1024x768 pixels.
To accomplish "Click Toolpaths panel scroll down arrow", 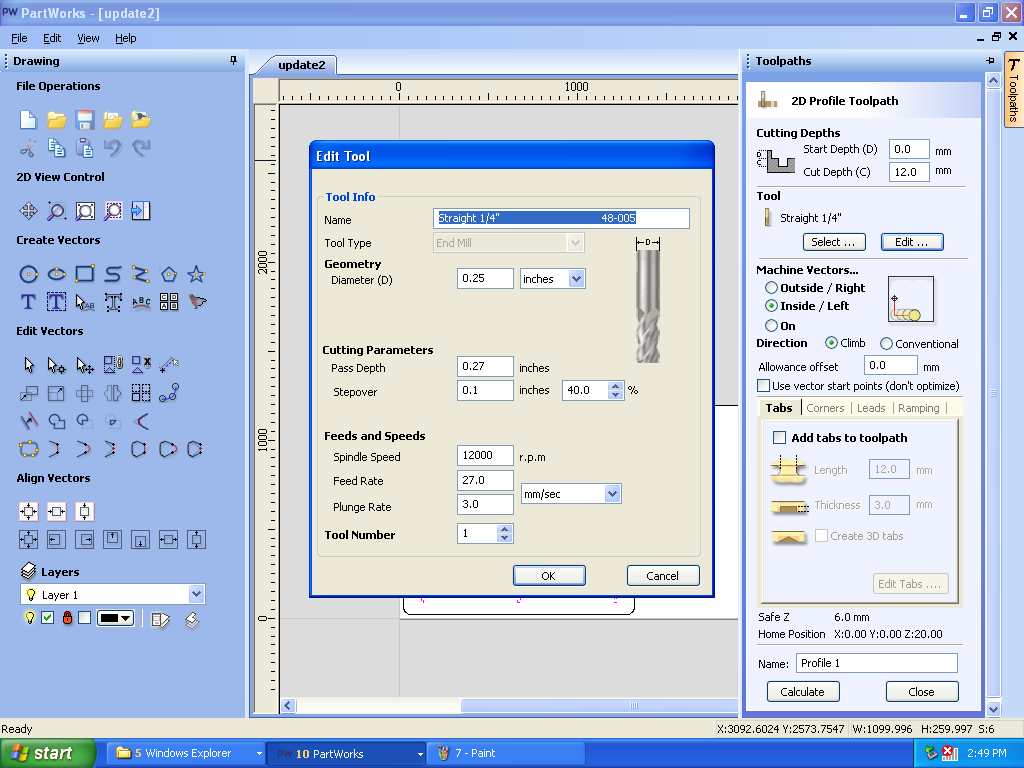I will pyautogui.click(x=993, y=709).
